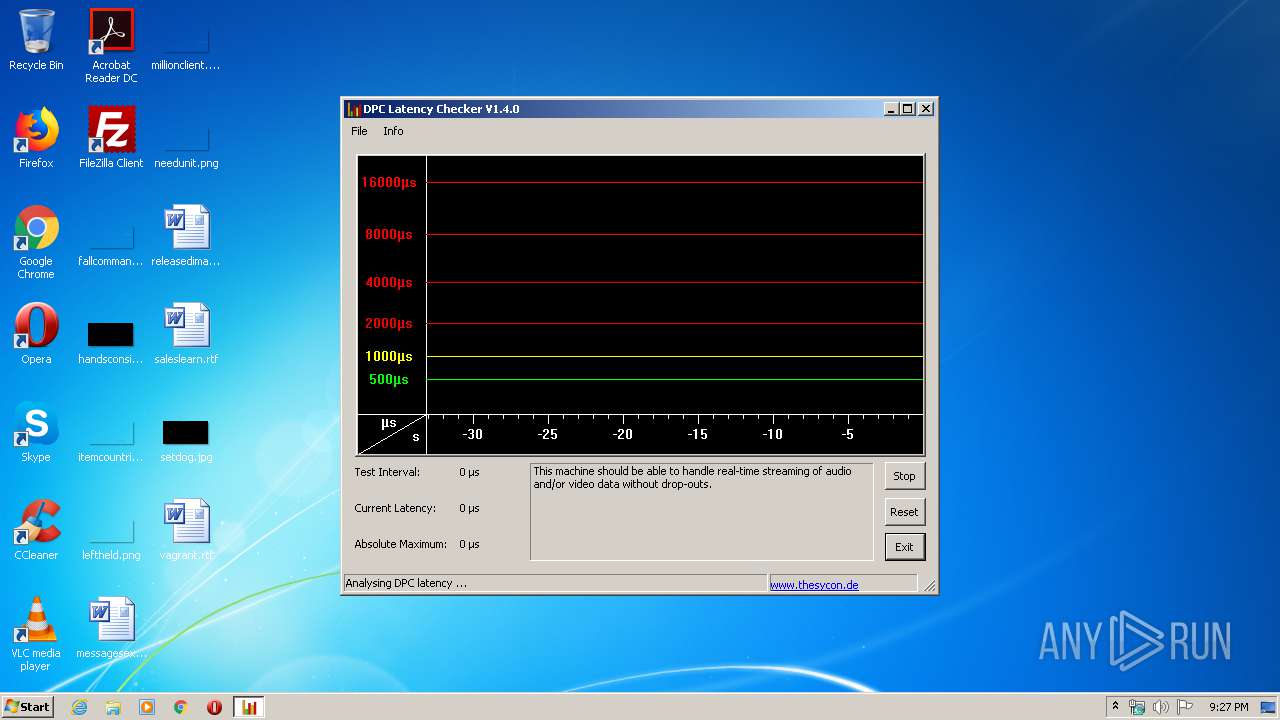1280x720 pixels.
Task: Select the CCleaner desktop shortcut
Action: (x=36, y=530)
